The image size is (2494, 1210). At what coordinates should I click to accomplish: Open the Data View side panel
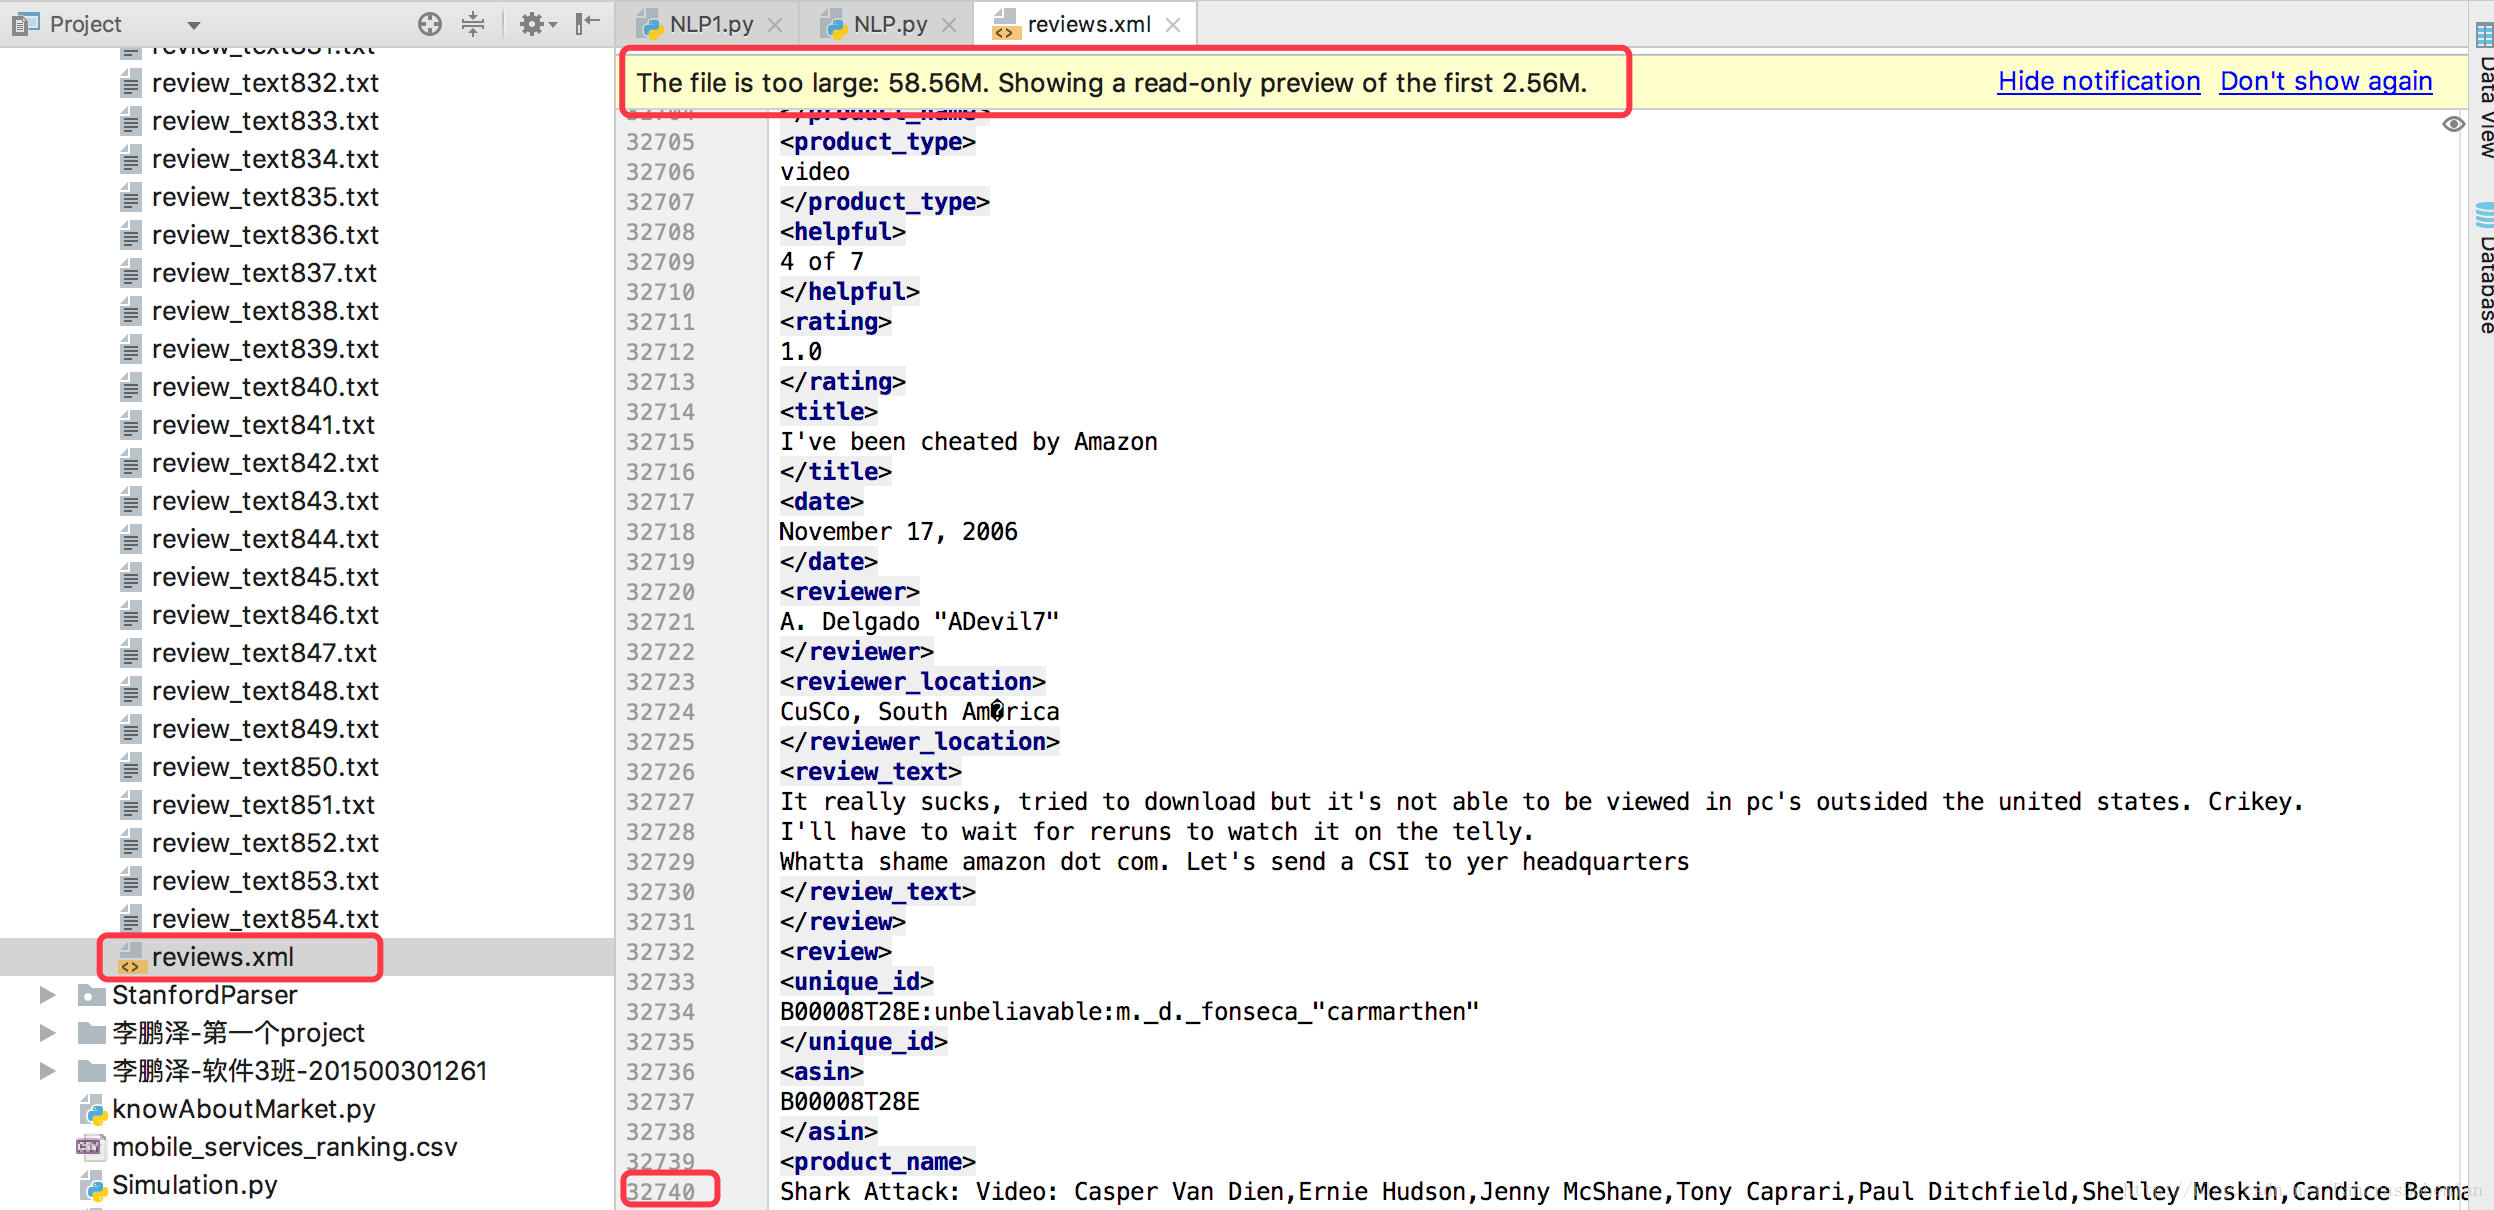2484,90
